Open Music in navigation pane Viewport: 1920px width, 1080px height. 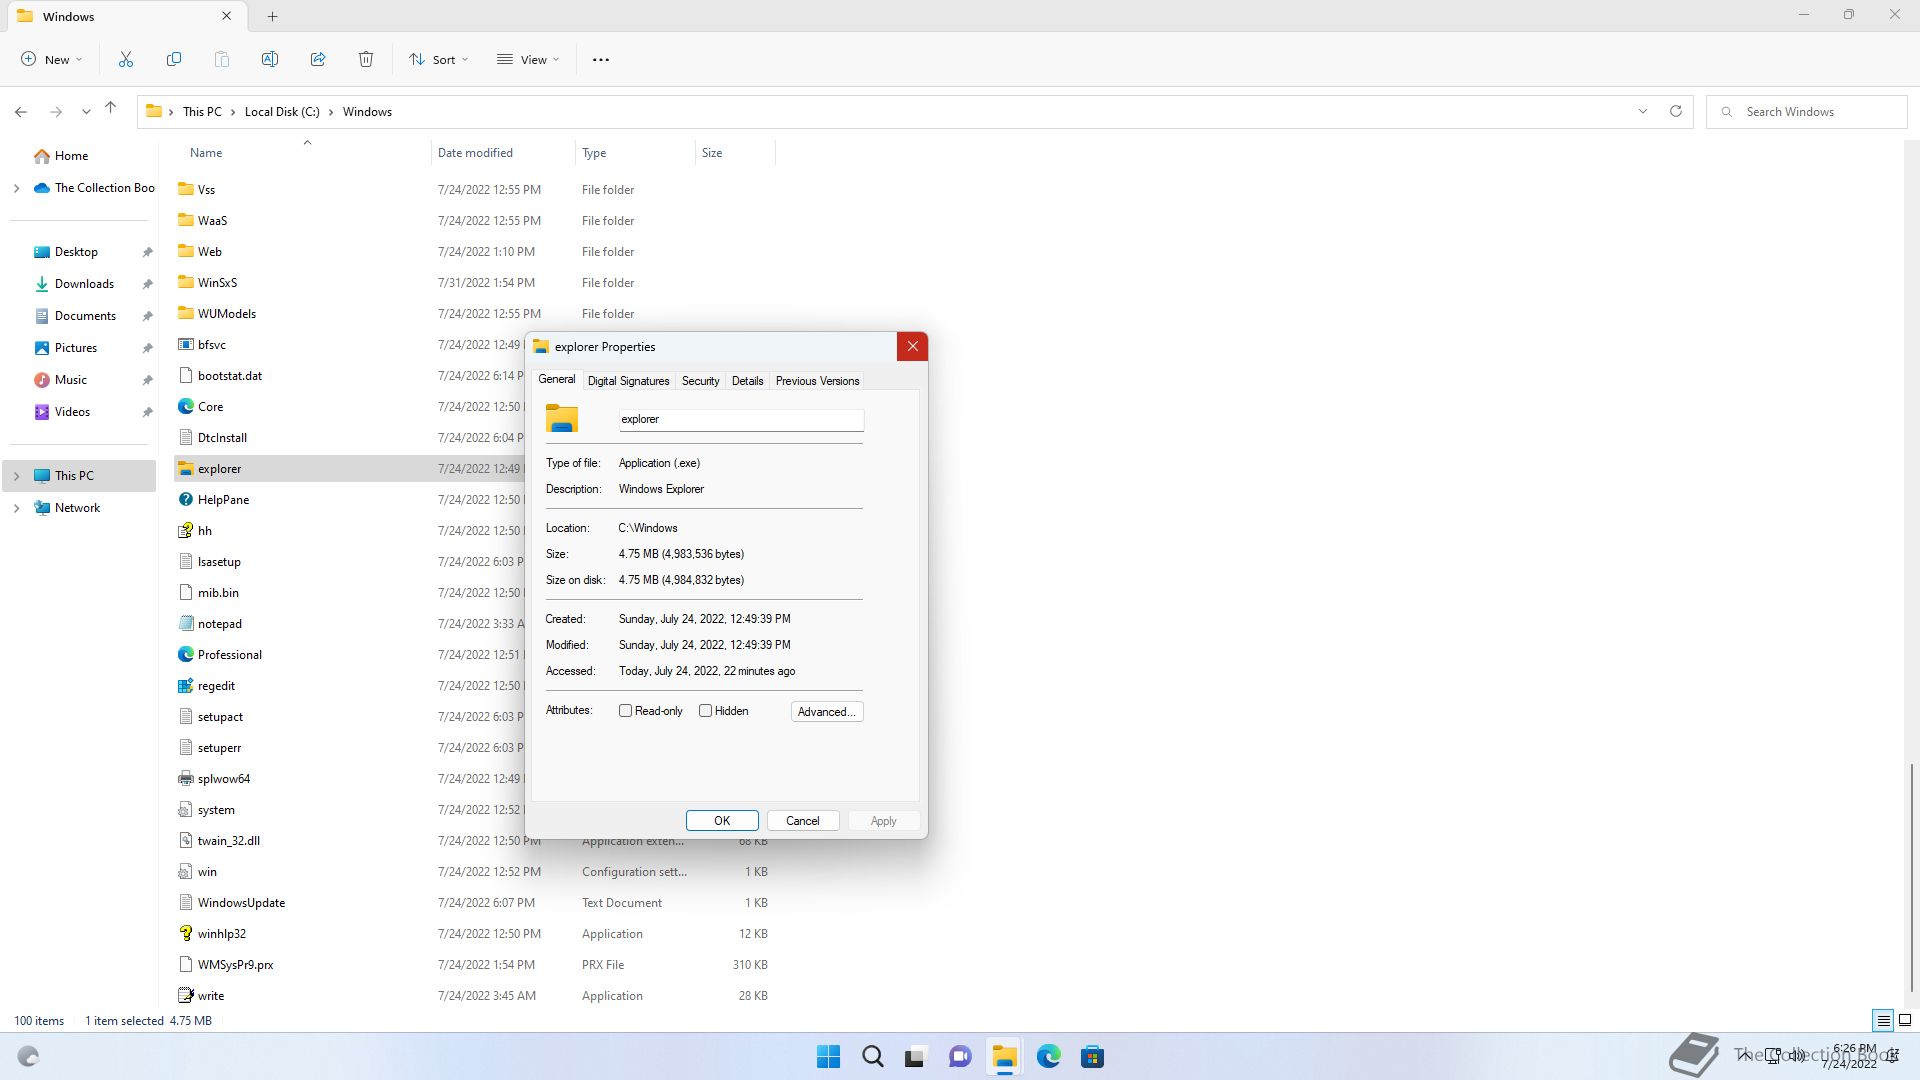70,380
